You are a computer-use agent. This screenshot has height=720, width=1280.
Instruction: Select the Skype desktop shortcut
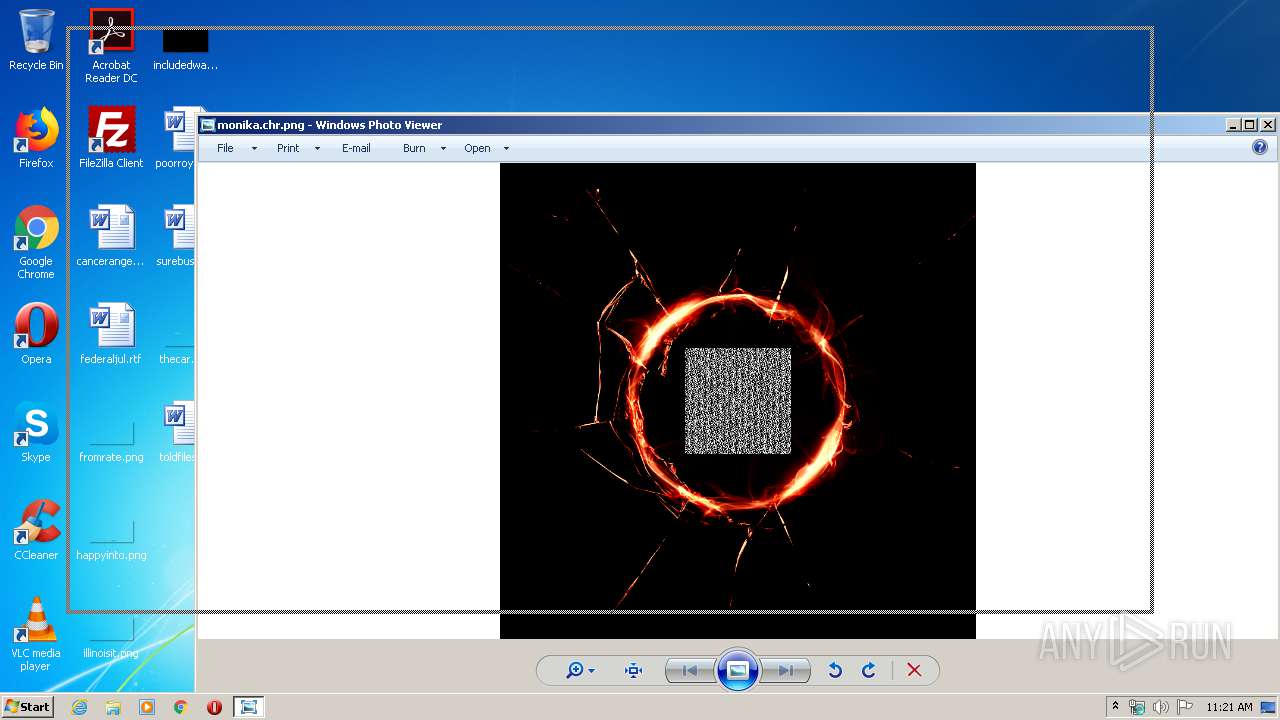tap(36, 433)
